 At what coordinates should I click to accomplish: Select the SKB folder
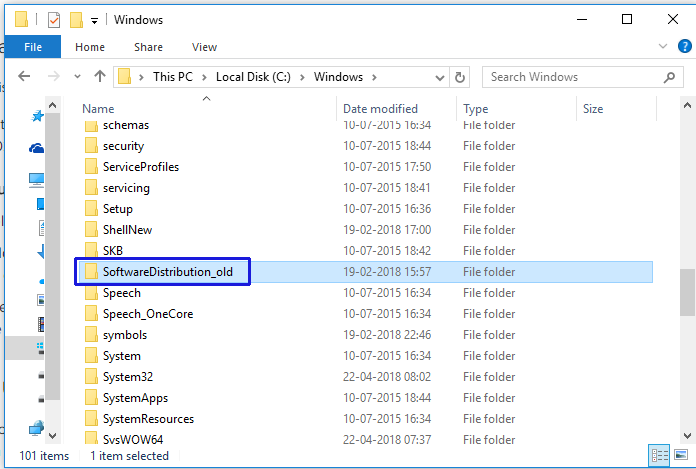click(364, 251)
